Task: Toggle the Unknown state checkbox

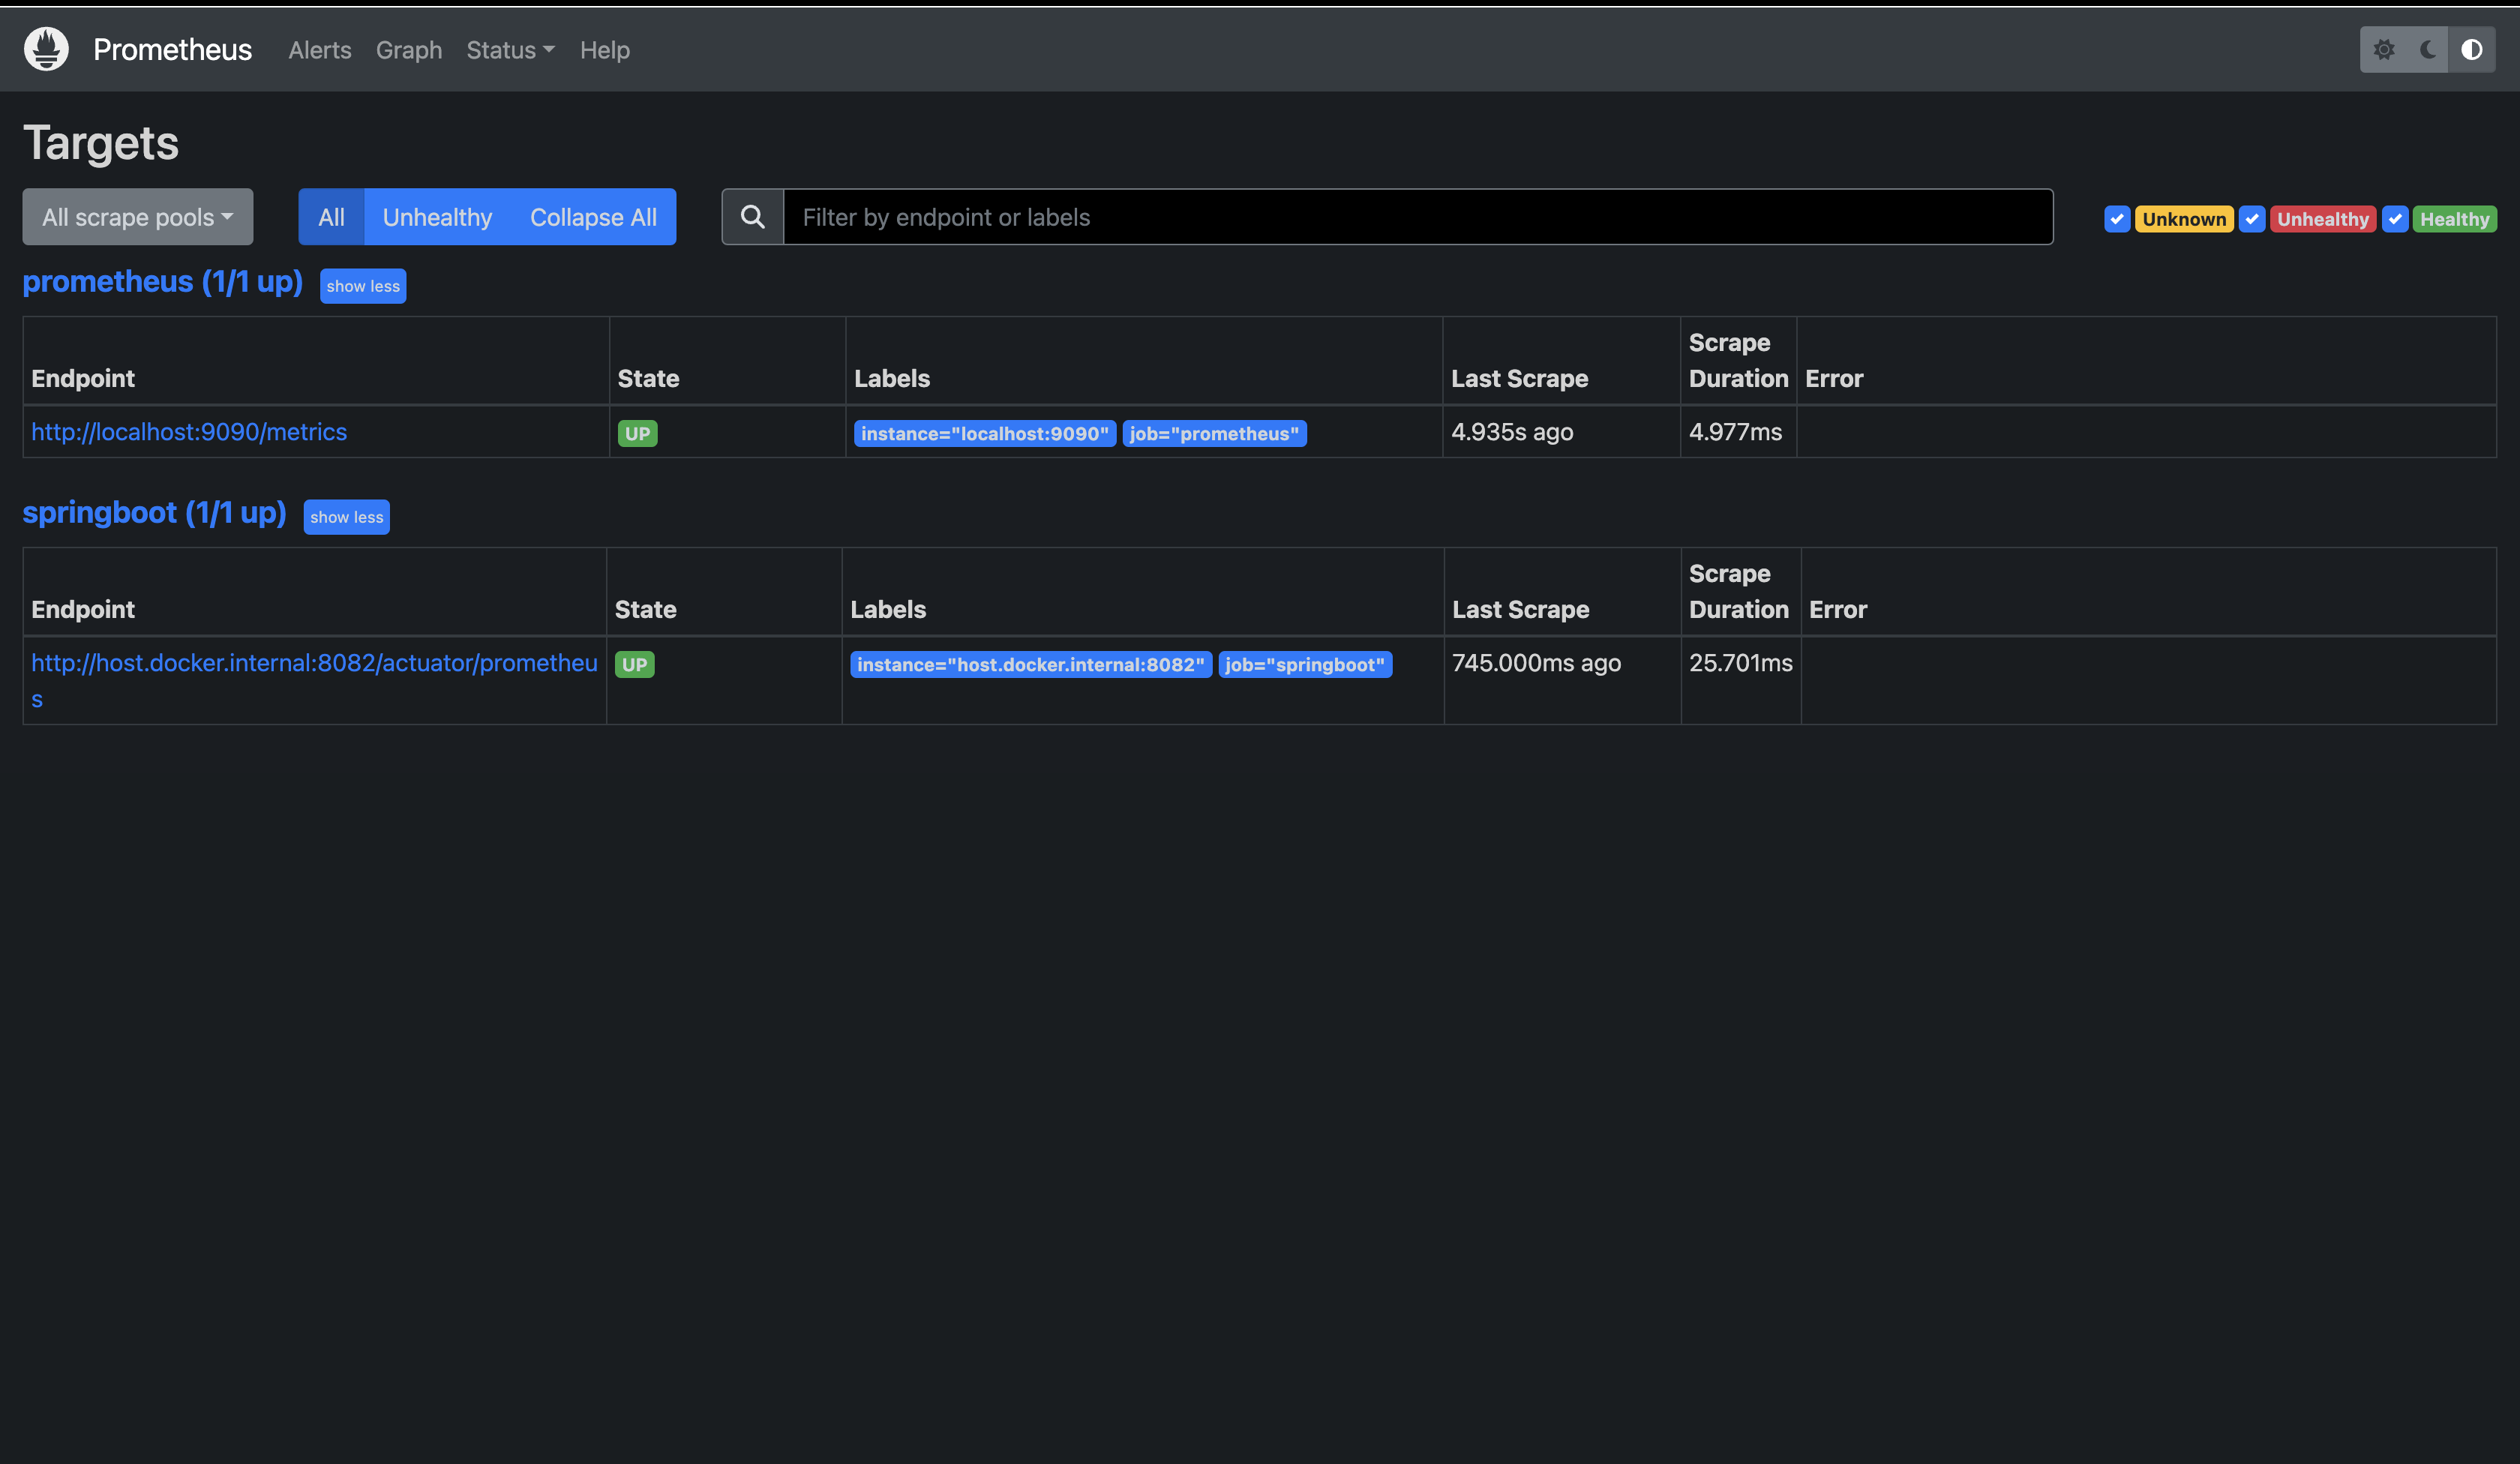Action: [x=2116, y=219]
